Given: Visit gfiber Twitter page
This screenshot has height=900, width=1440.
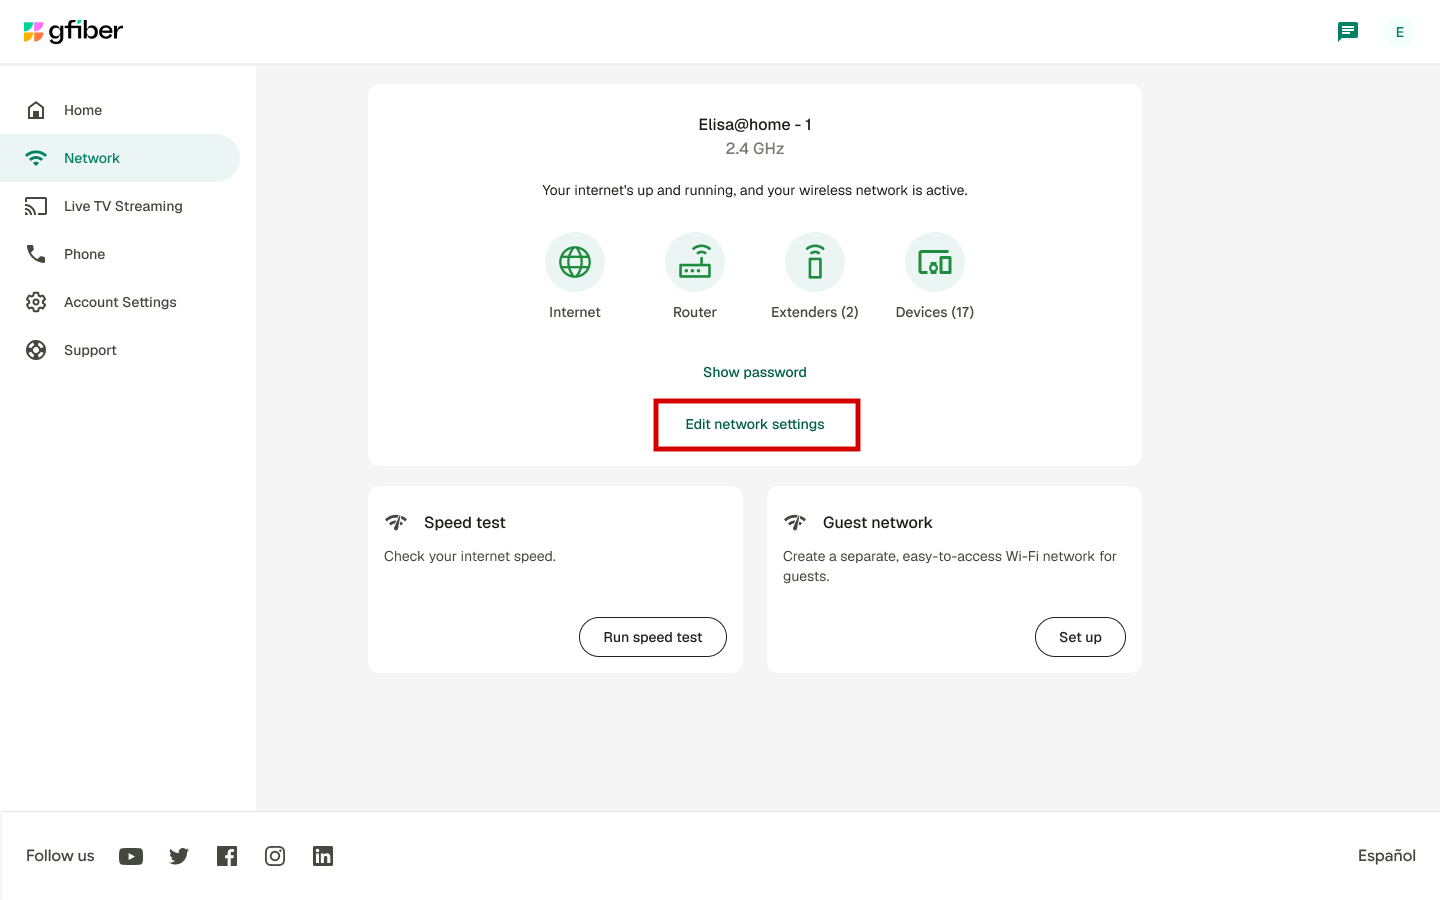Looking at the screenshot, I should pyautogui.click(x=179, y=856).
